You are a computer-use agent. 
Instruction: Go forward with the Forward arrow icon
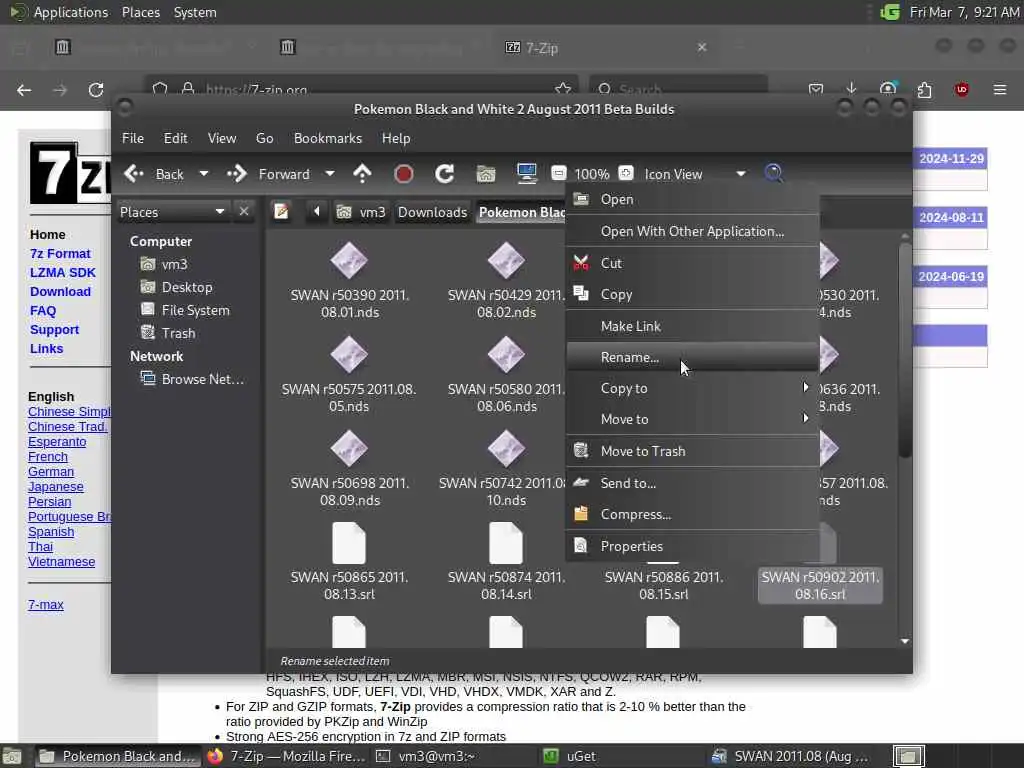tap(237, 174)
